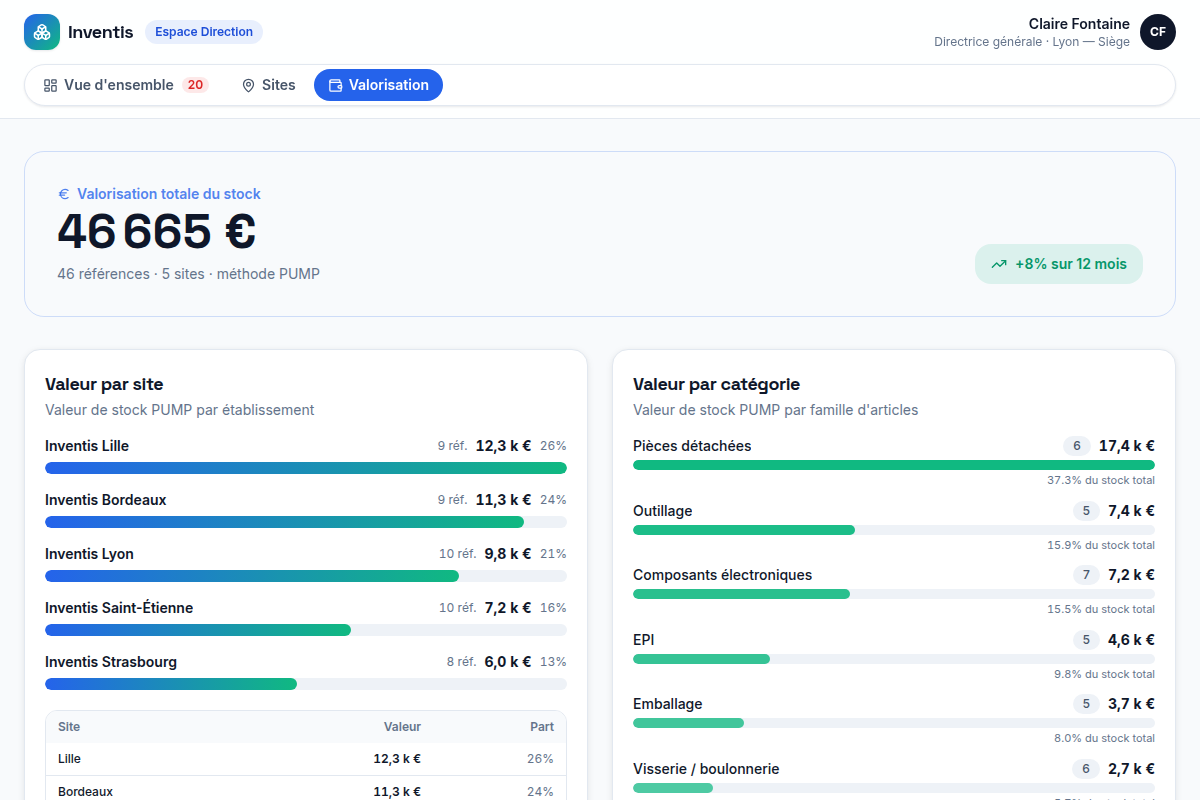Screen dimensions: 1200x800
Task: Click the Inventis Bordeaux progress bar
Action: (x=306, y=522)
